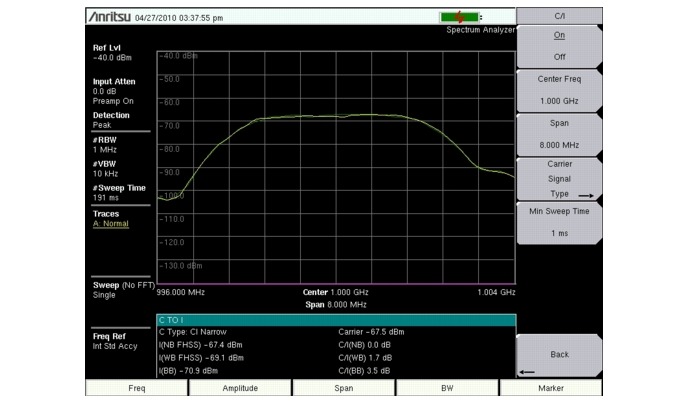Open the Freq menu tab

pos(137,388)
